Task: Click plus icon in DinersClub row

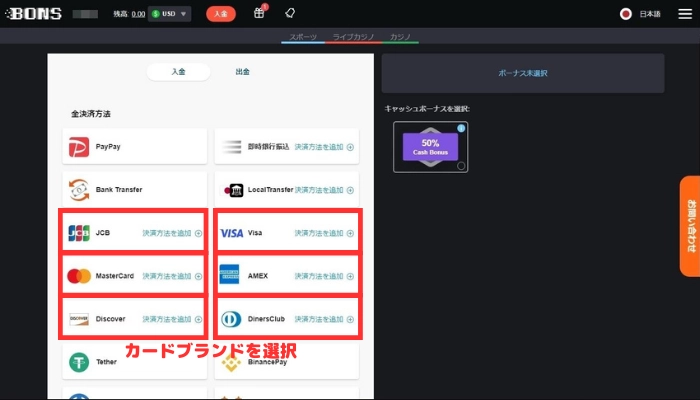Action: [350, 320]
